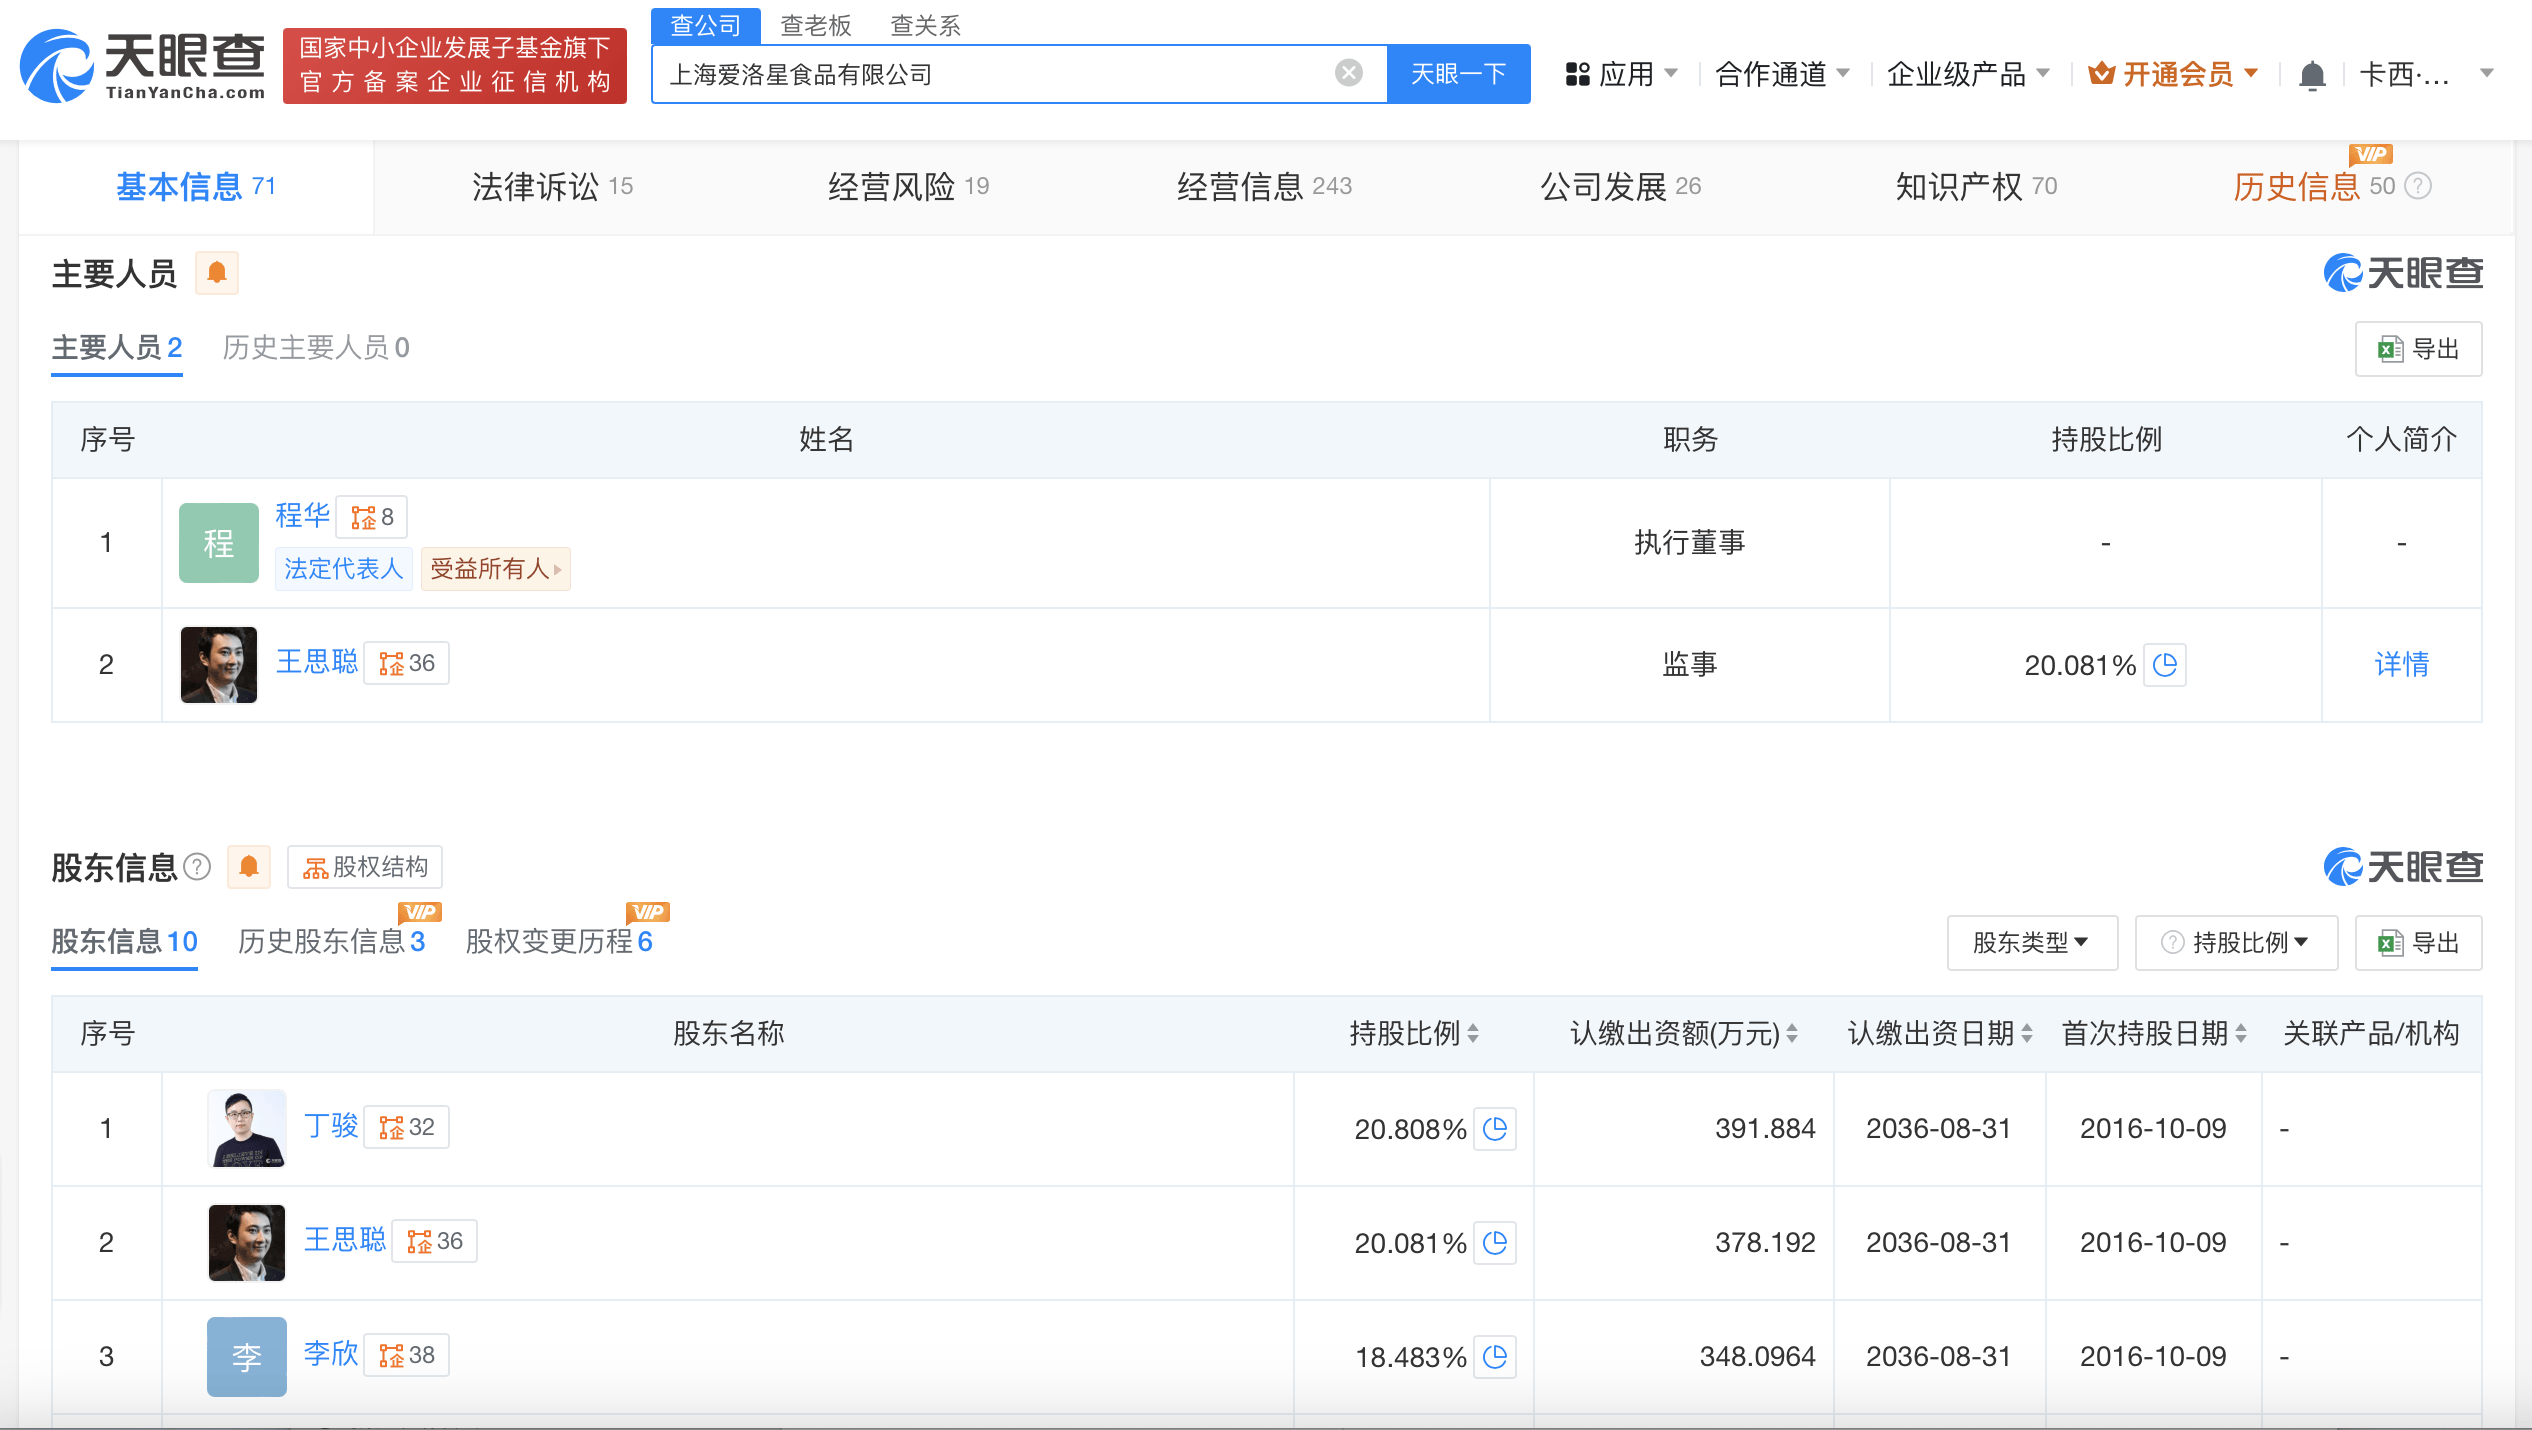Clear the company search field
The height and width of the screenshot is (1430, 2532).
pyautogui.click(x=1349, y=73)
